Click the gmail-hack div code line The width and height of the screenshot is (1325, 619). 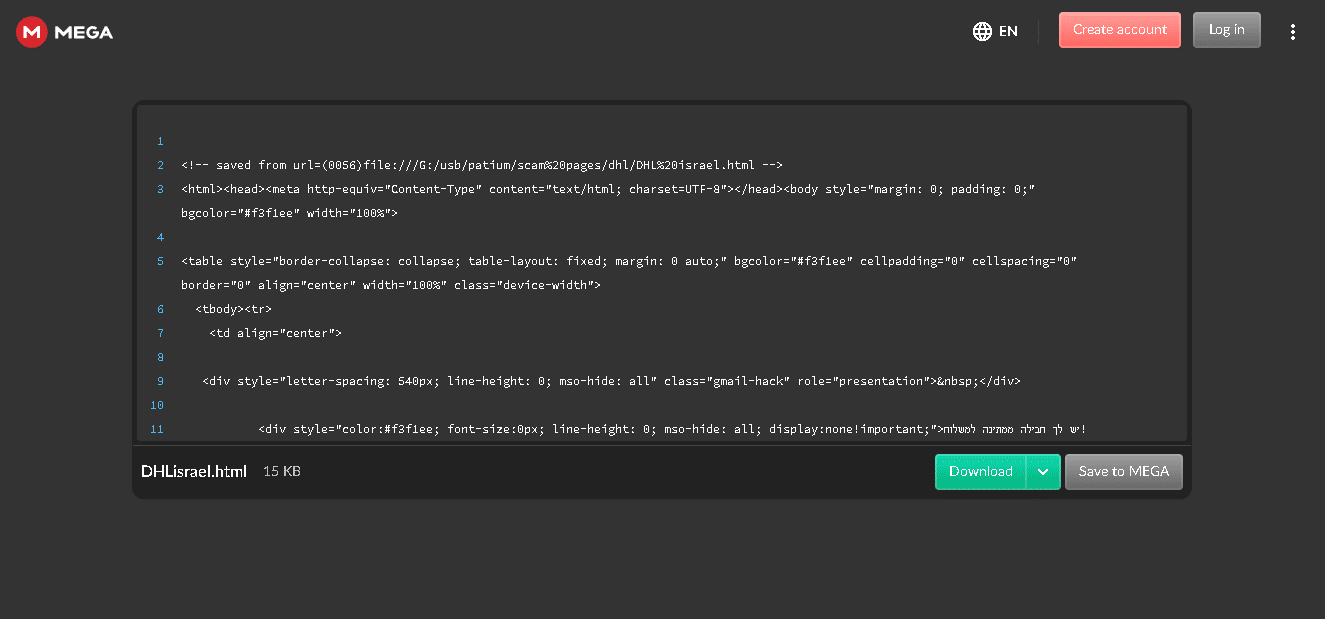point(610,382)
